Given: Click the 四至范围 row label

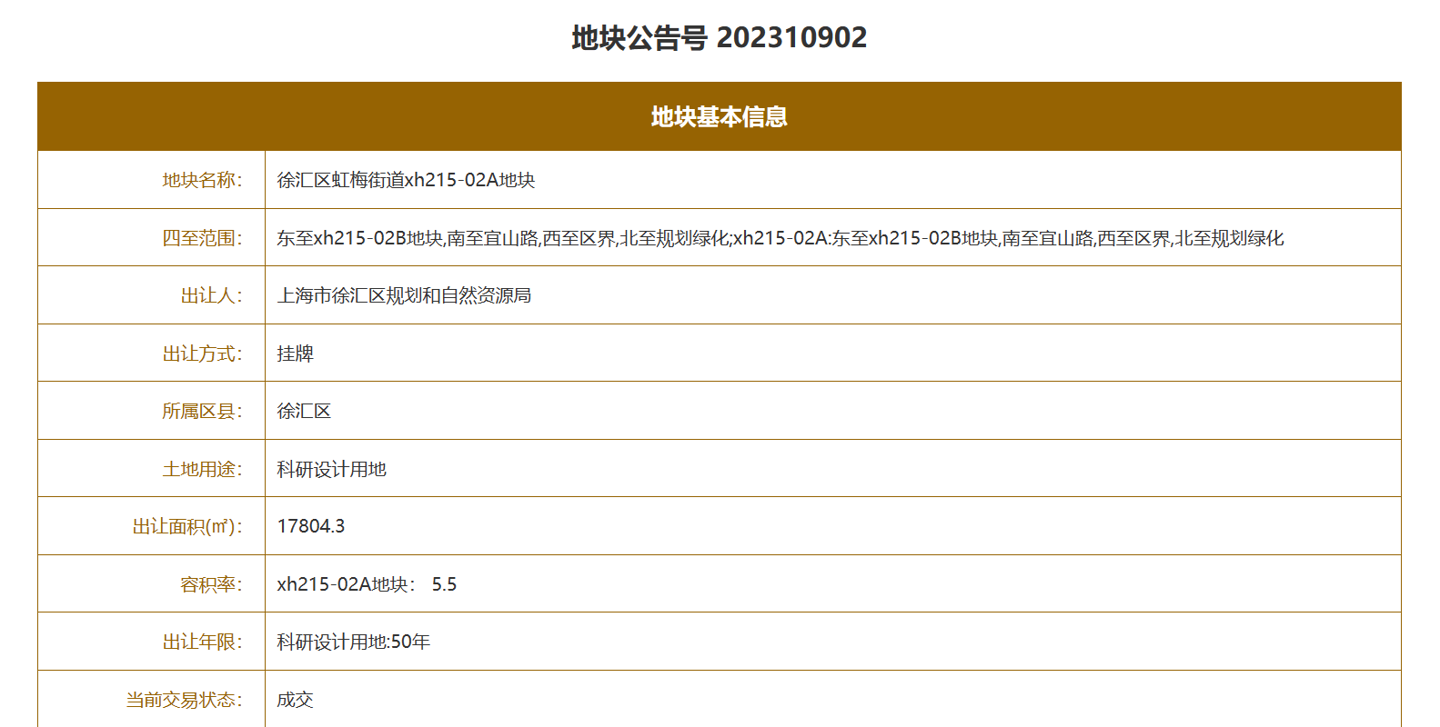Looking at the screenshot, I should tap(207, 236).
